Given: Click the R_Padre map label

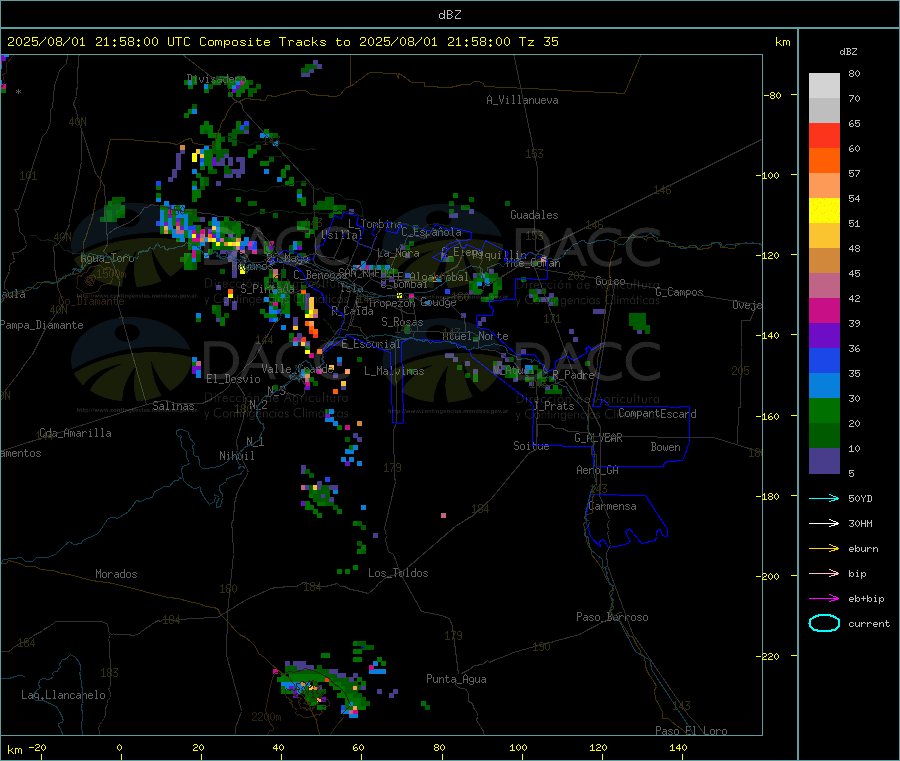Looking at the screenshot, I should click(x=573, y=375).
